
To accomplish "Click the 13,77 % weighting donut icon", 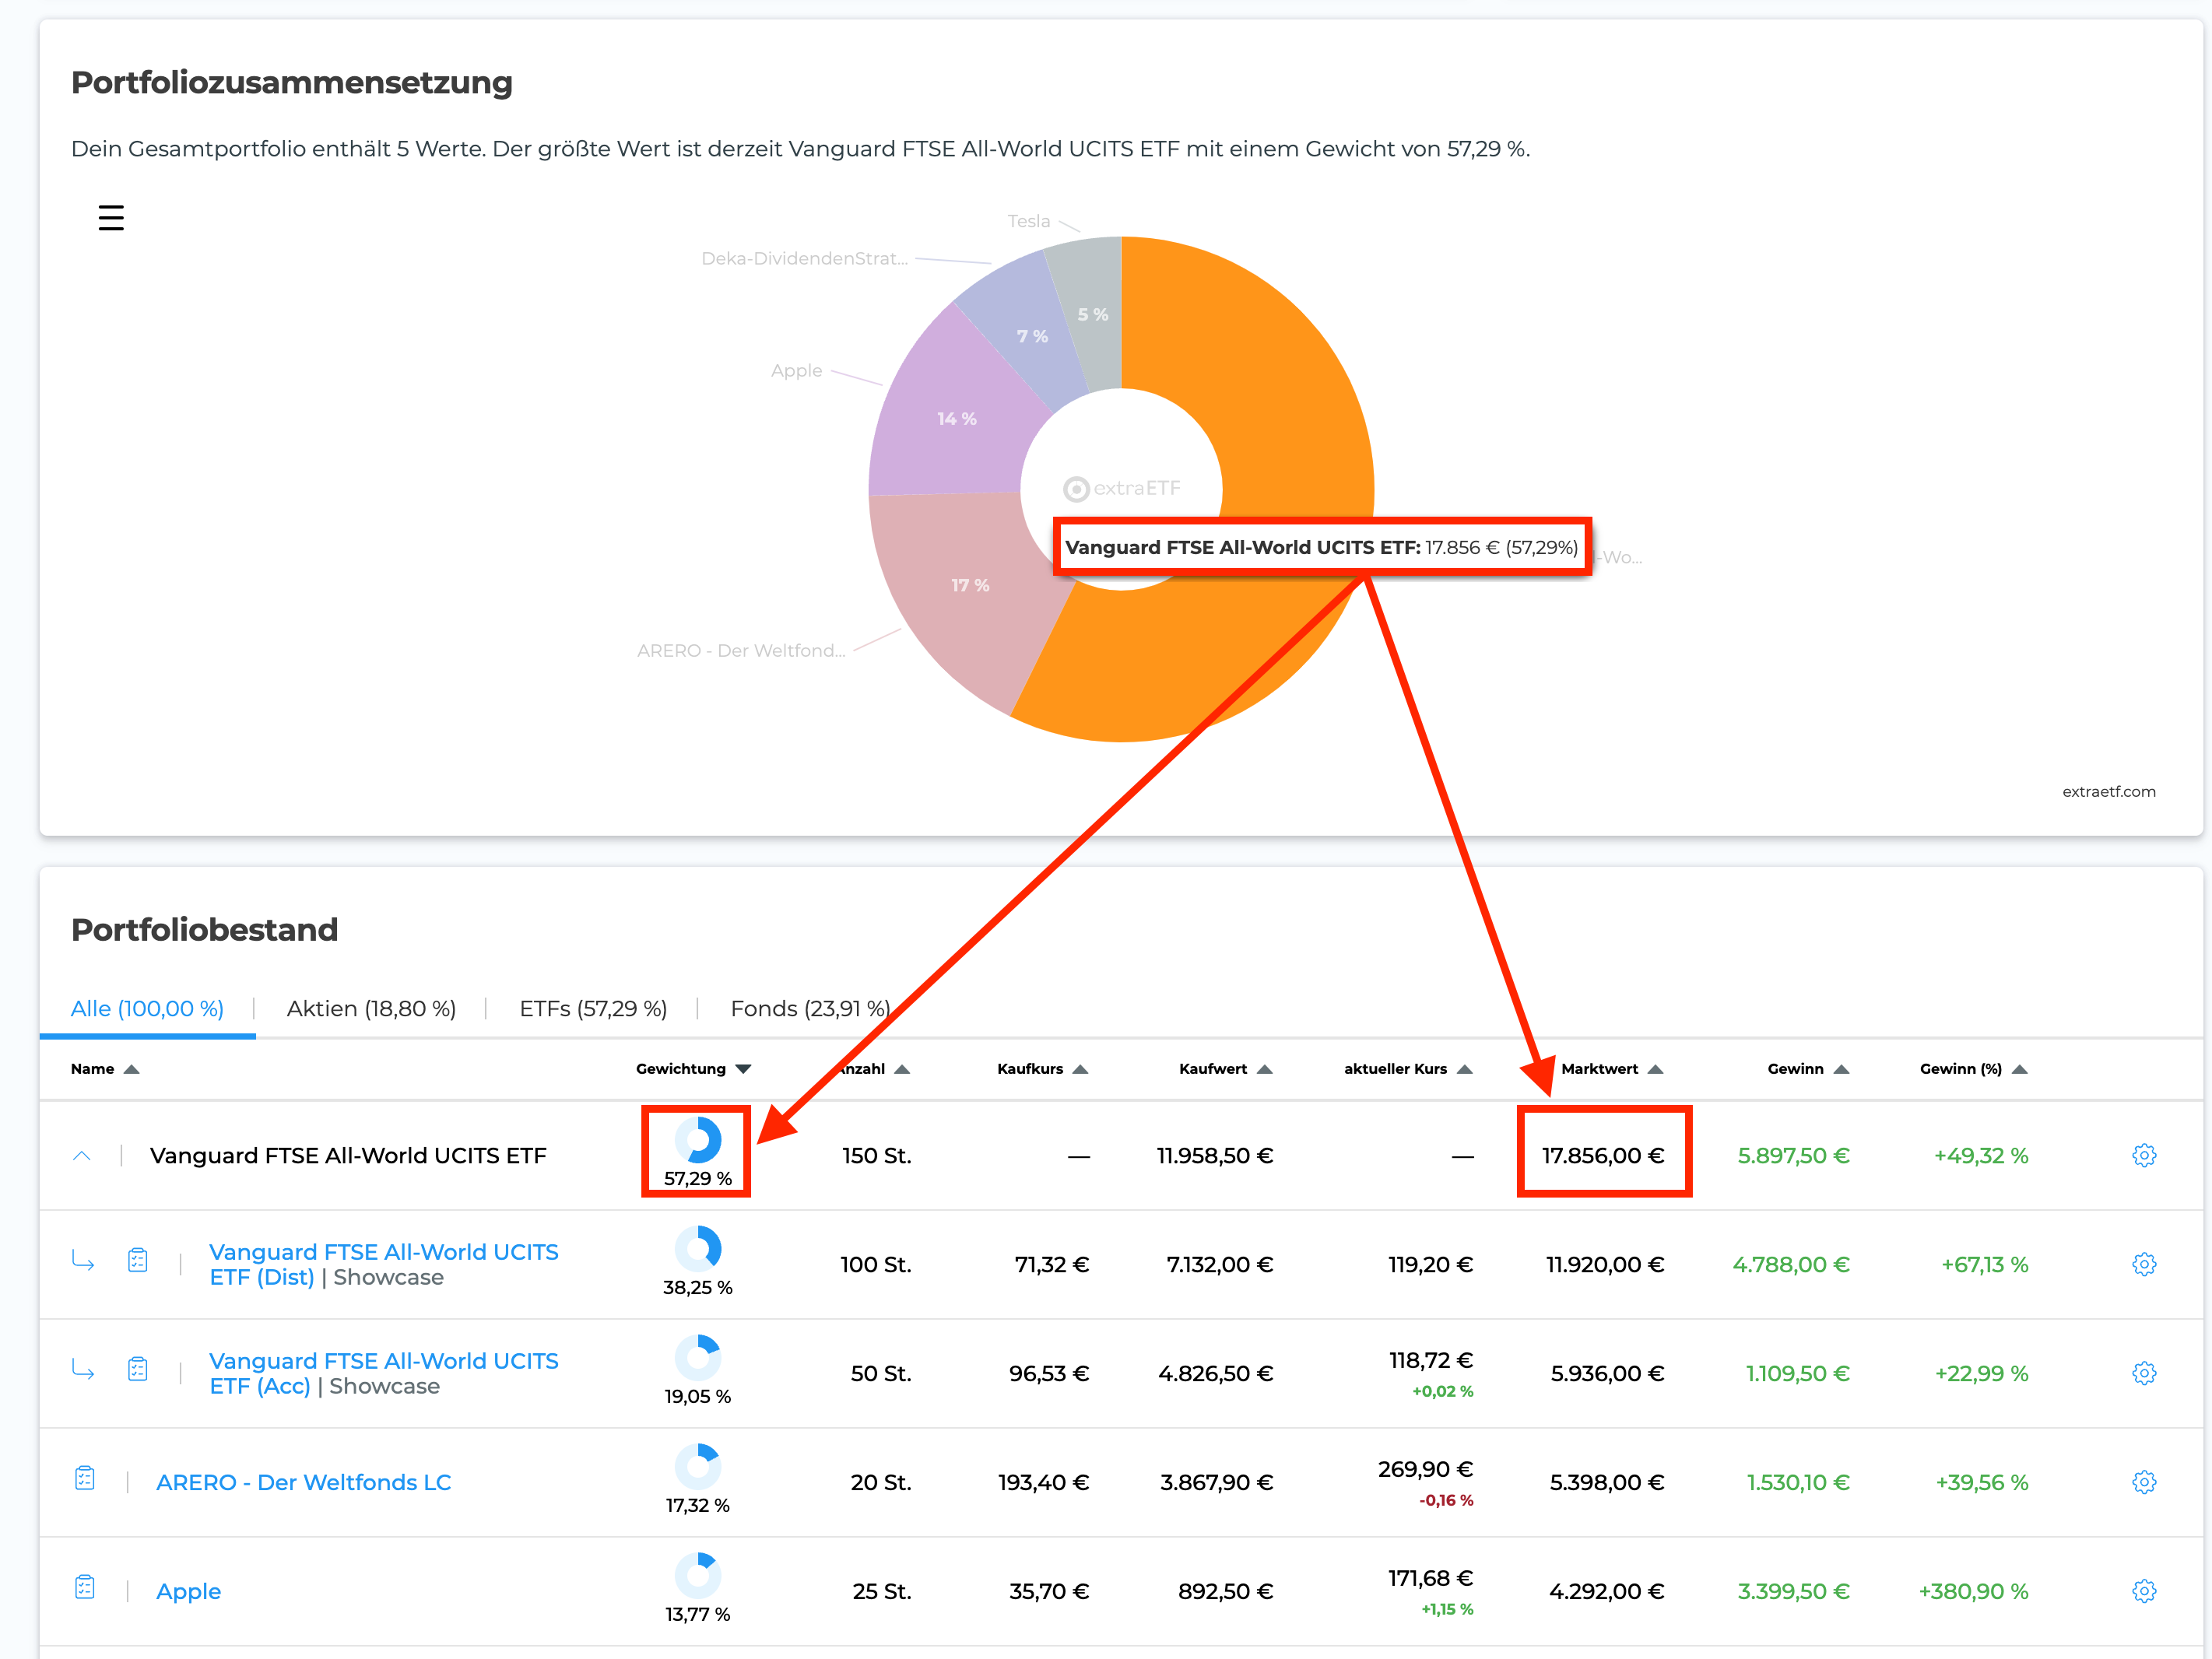I will (x=698, y=1576).
